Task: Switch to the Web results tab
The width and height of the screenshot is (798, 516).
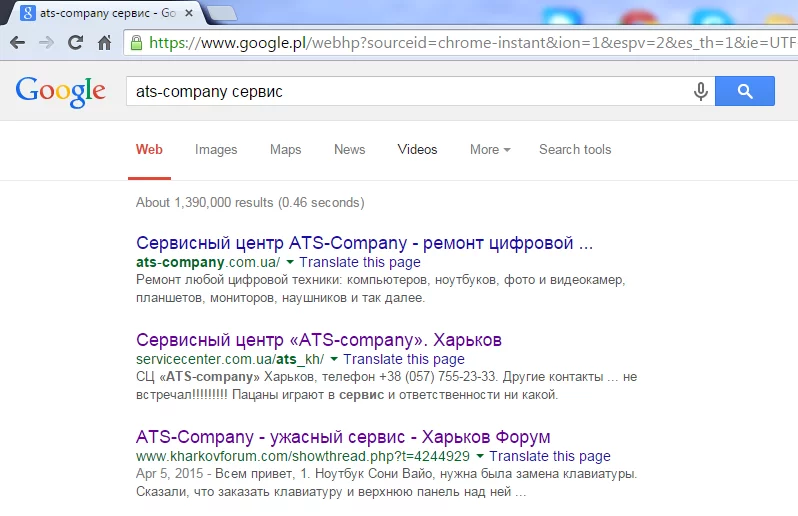Action: (149, 149)
